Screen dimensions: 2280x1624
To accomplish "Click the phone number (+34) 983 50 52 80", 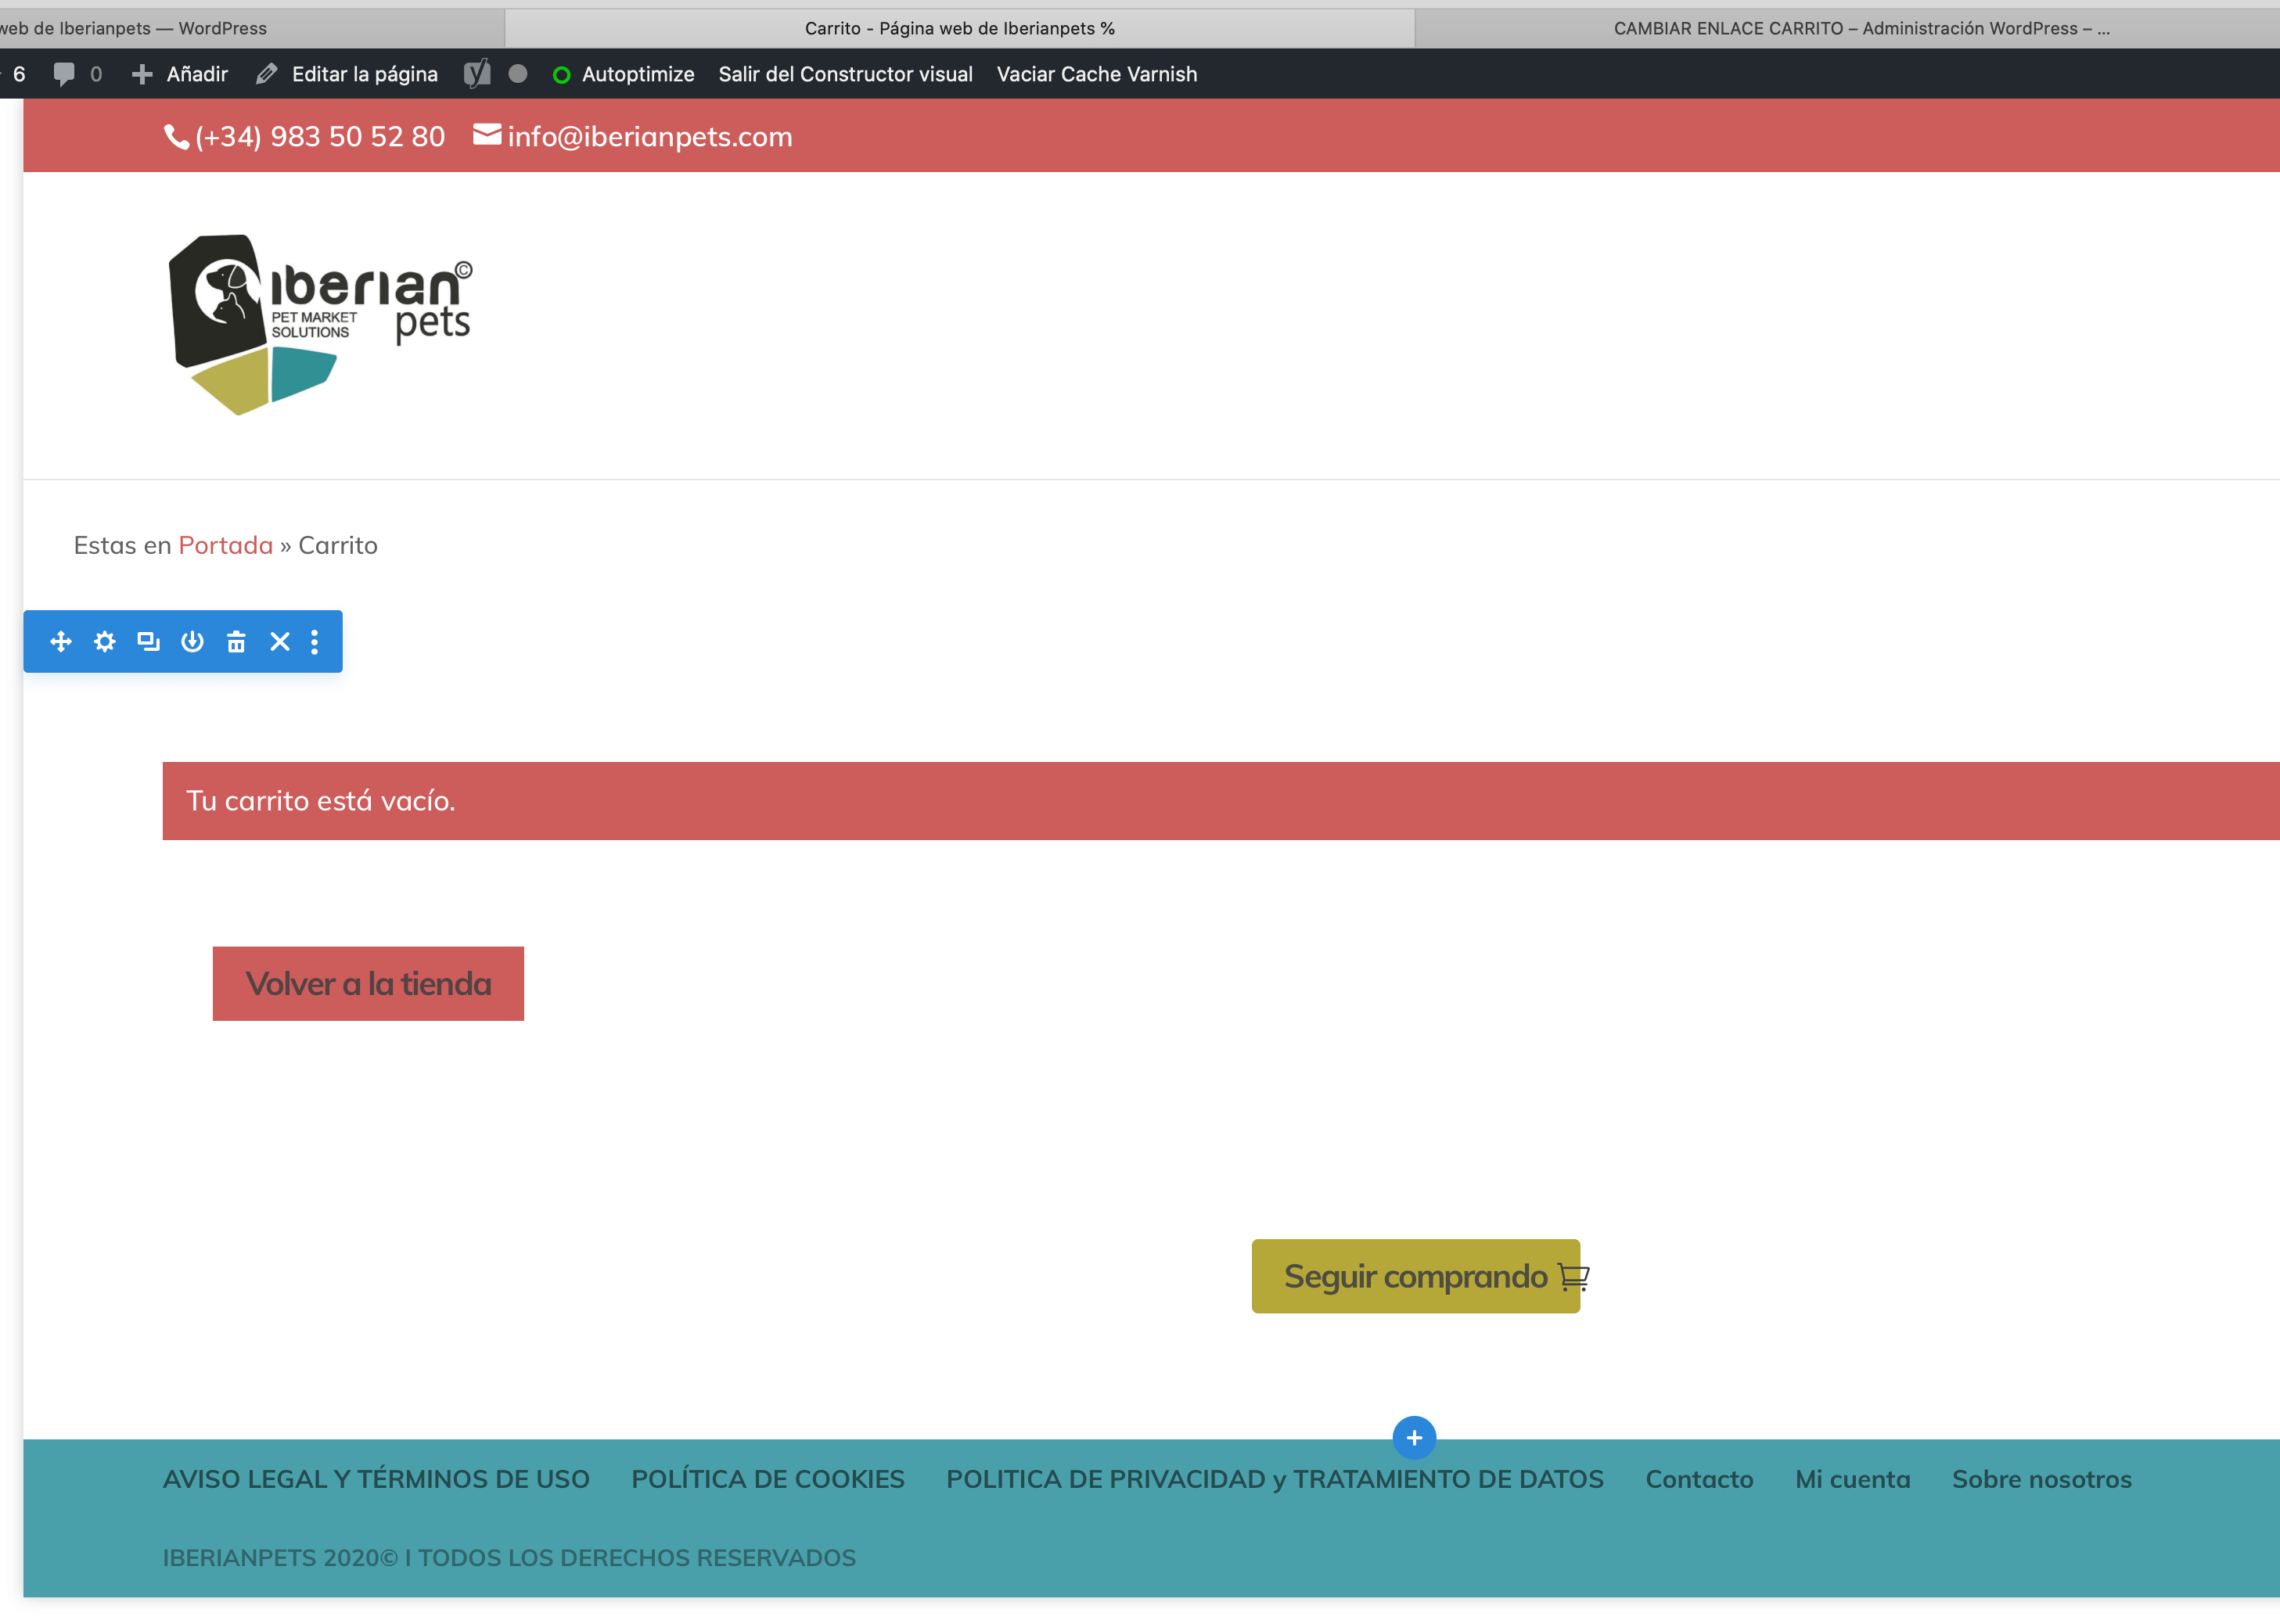I will pos(320,137).
